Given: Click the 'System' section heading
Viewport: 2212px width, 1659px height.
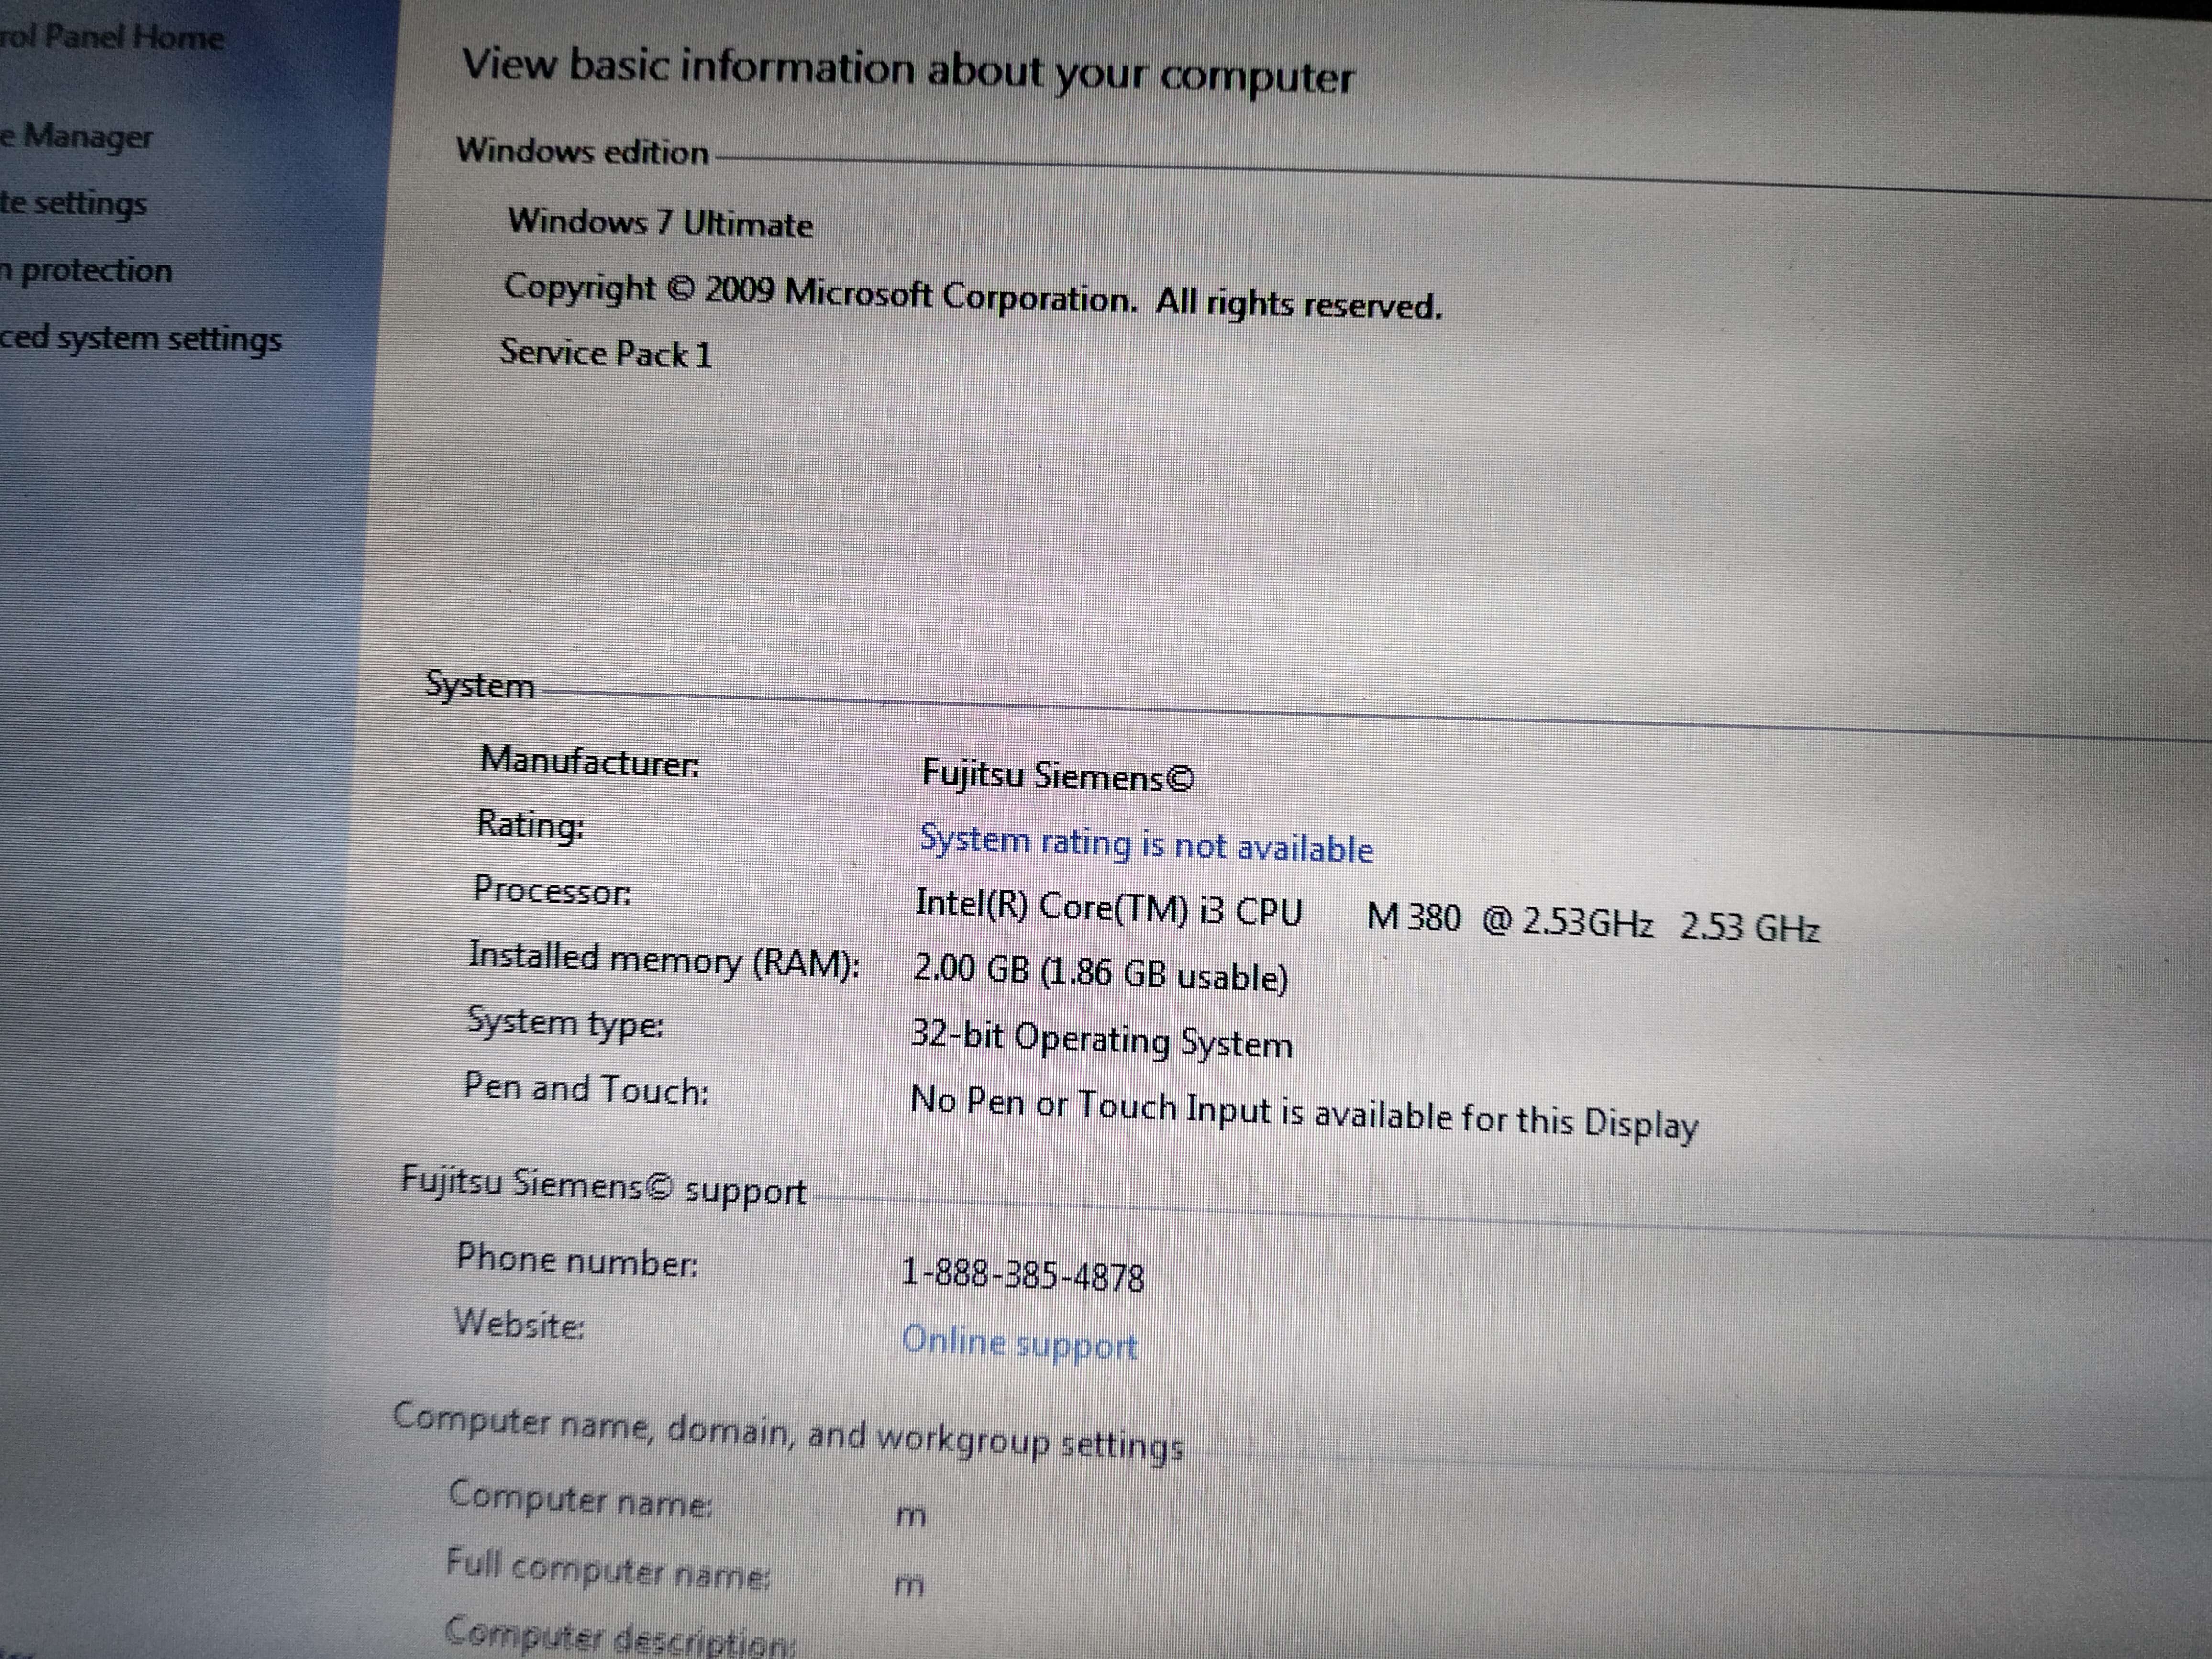Looking at the screenshot, I should coord(480,686).
